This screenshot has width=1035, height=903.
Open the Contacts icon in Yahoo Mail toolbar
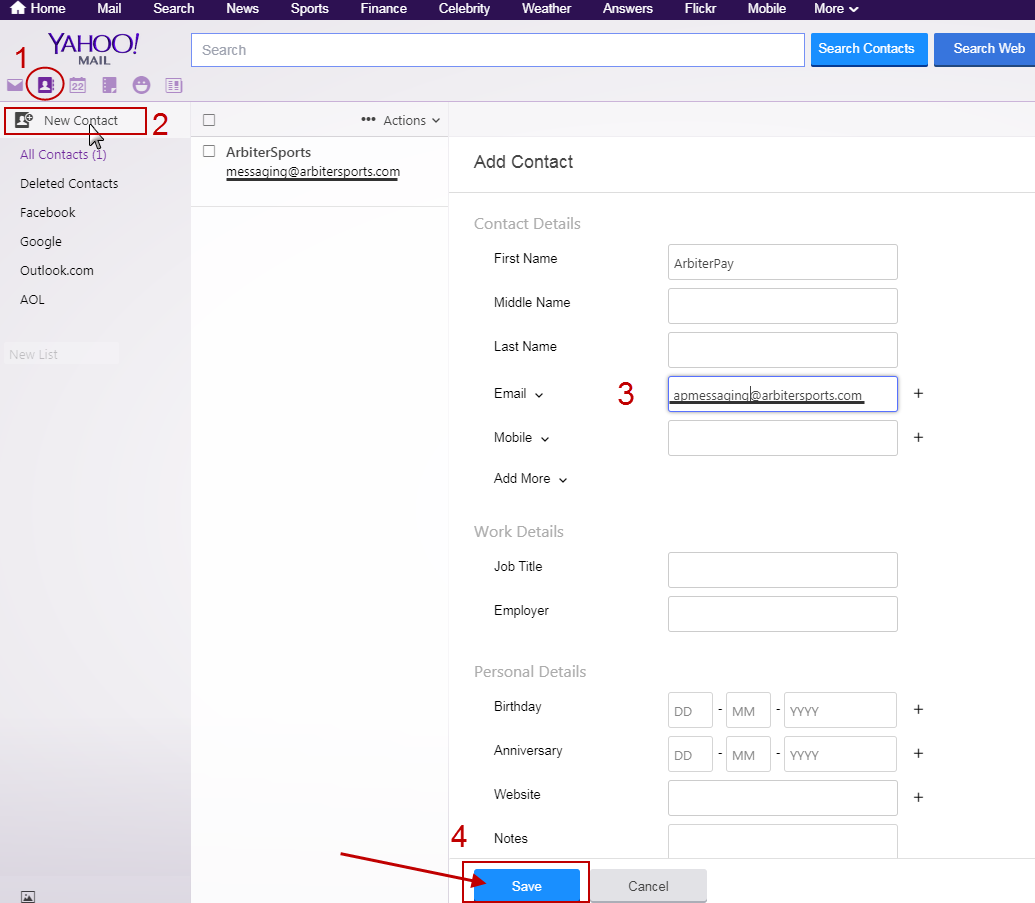click(46, 85)
